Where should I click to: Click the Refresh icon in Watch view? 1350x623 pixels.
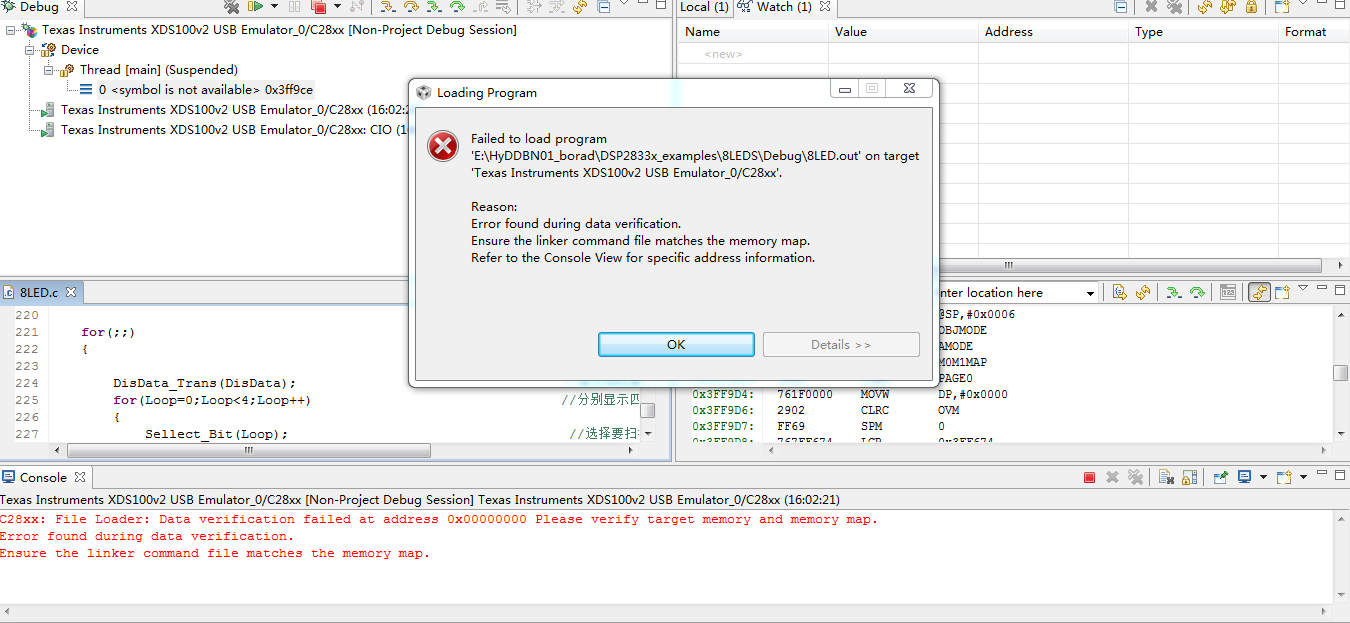[1205, 7]
